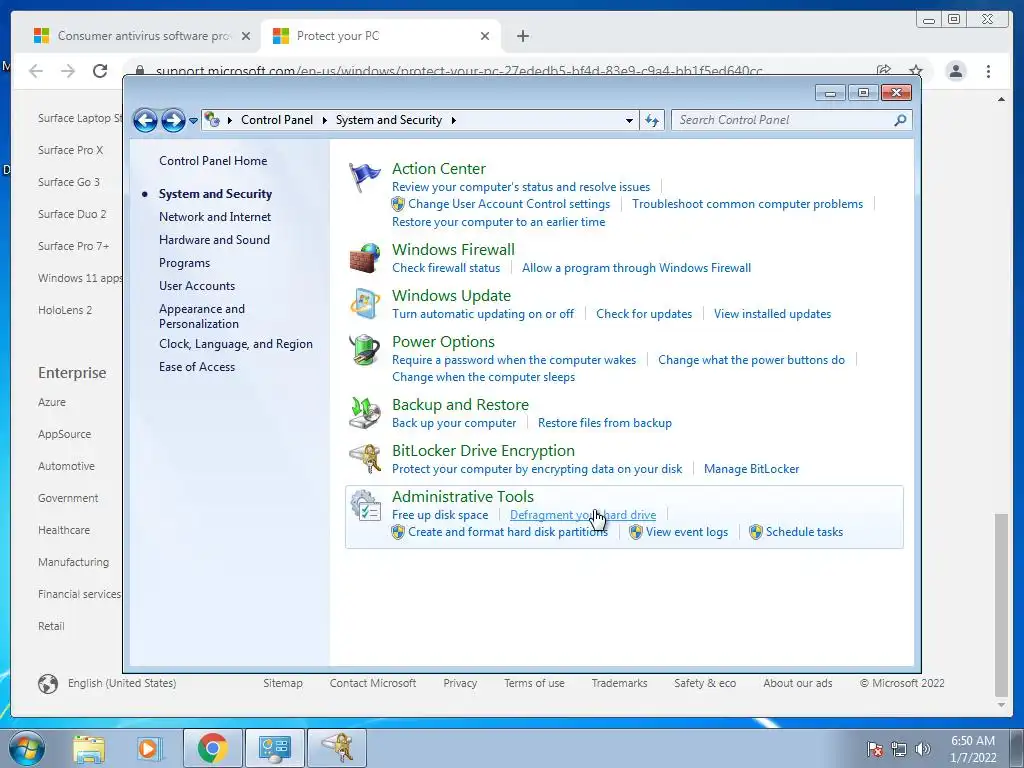Open a new Chrome tab
1024x768 pixels.
522,36
